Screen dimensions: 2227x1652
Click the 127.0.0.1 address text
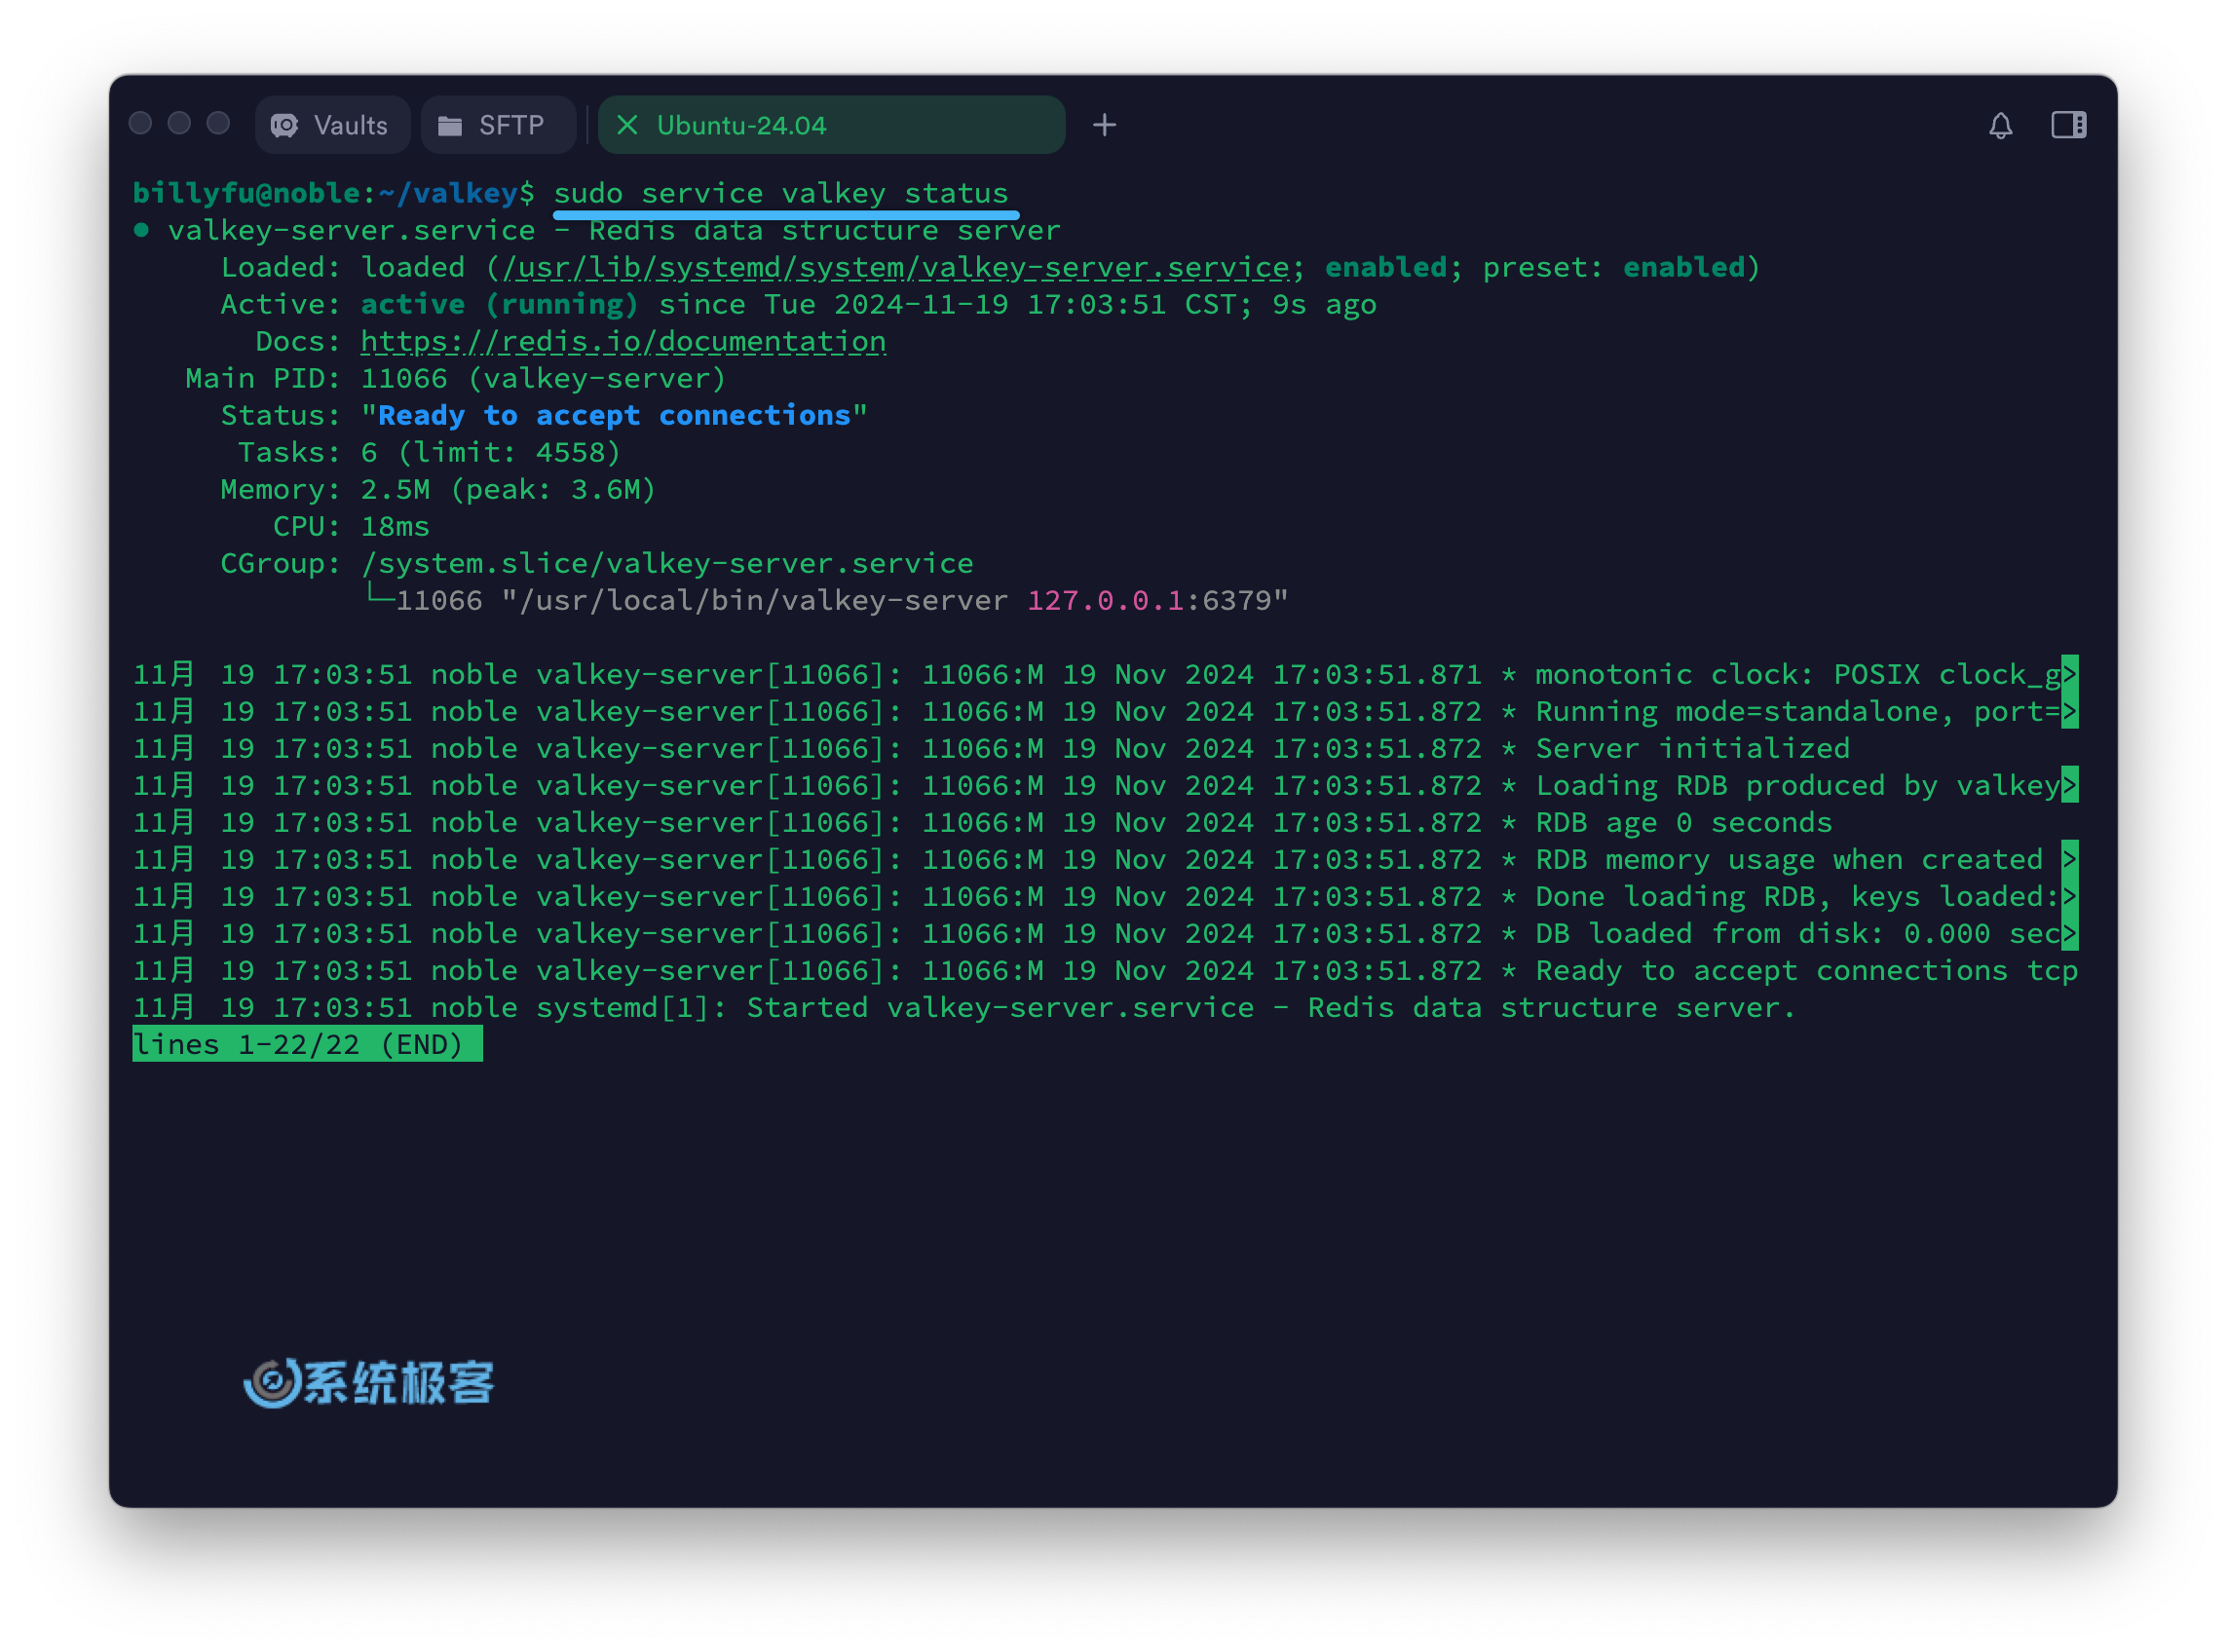point(1105,600)
